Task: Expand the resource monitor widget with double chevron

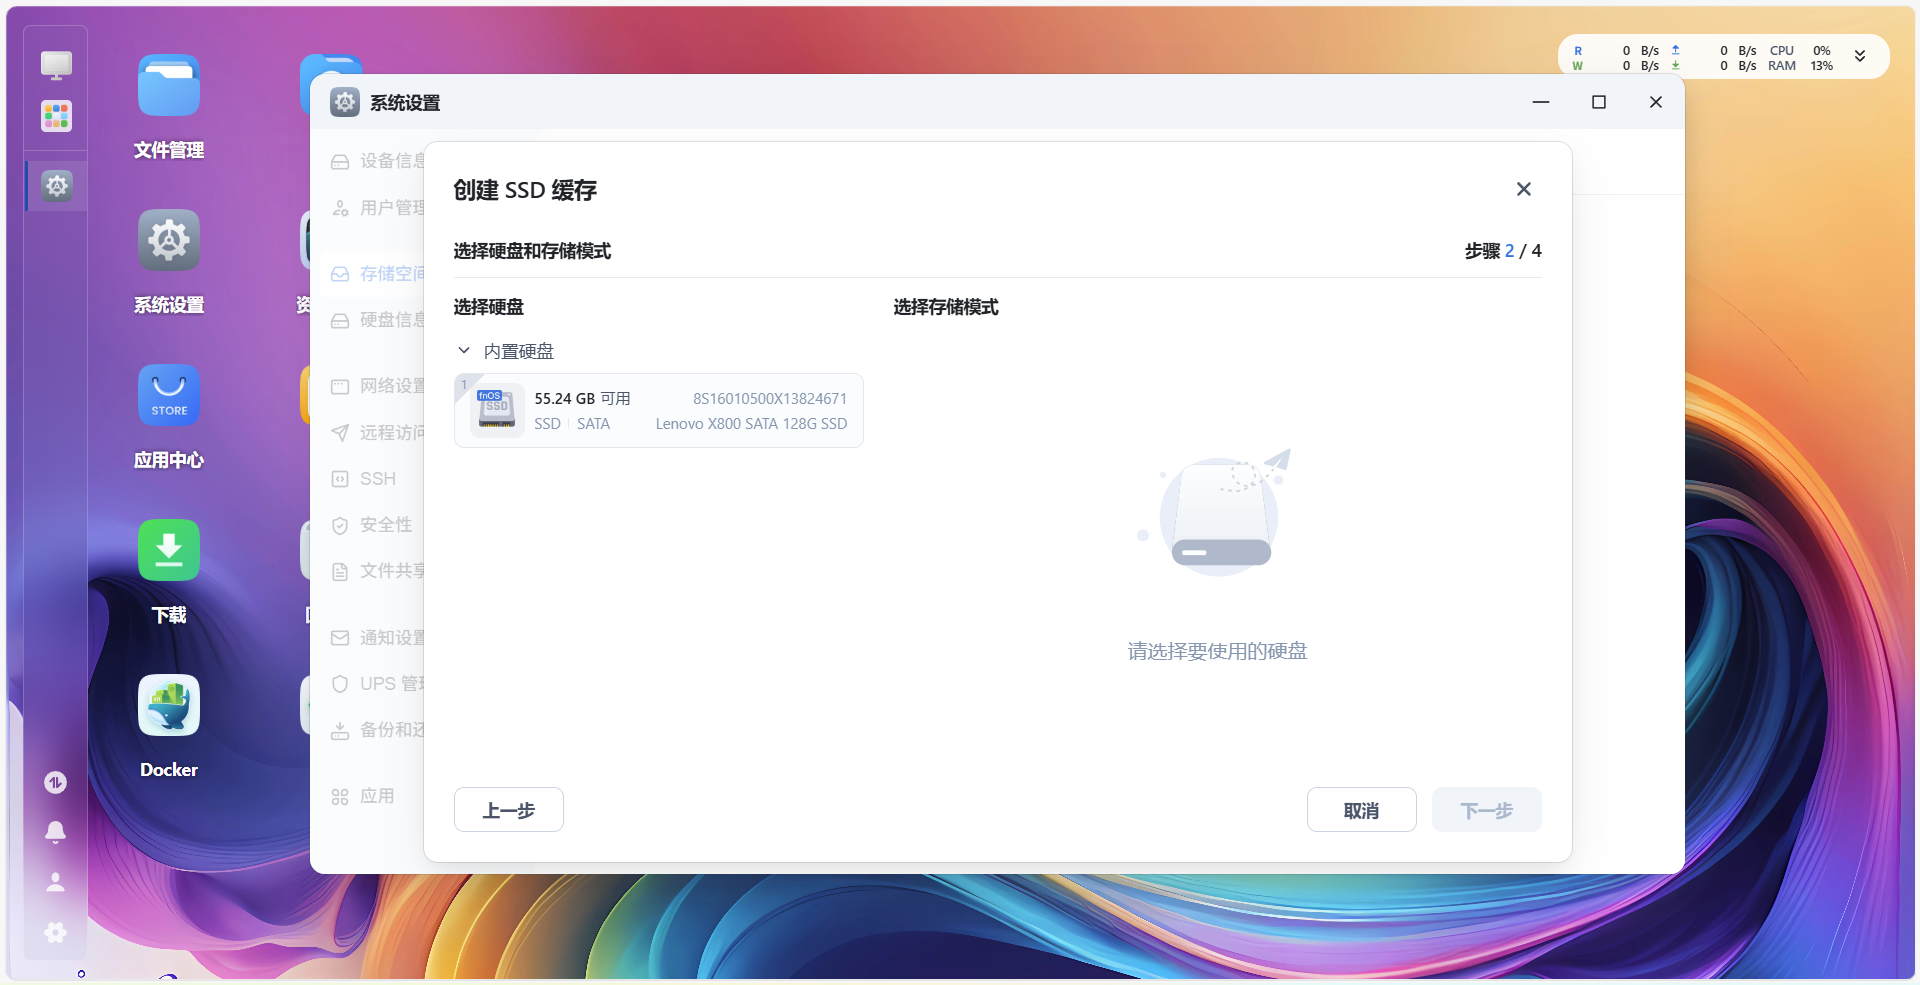Action: 1860,57
